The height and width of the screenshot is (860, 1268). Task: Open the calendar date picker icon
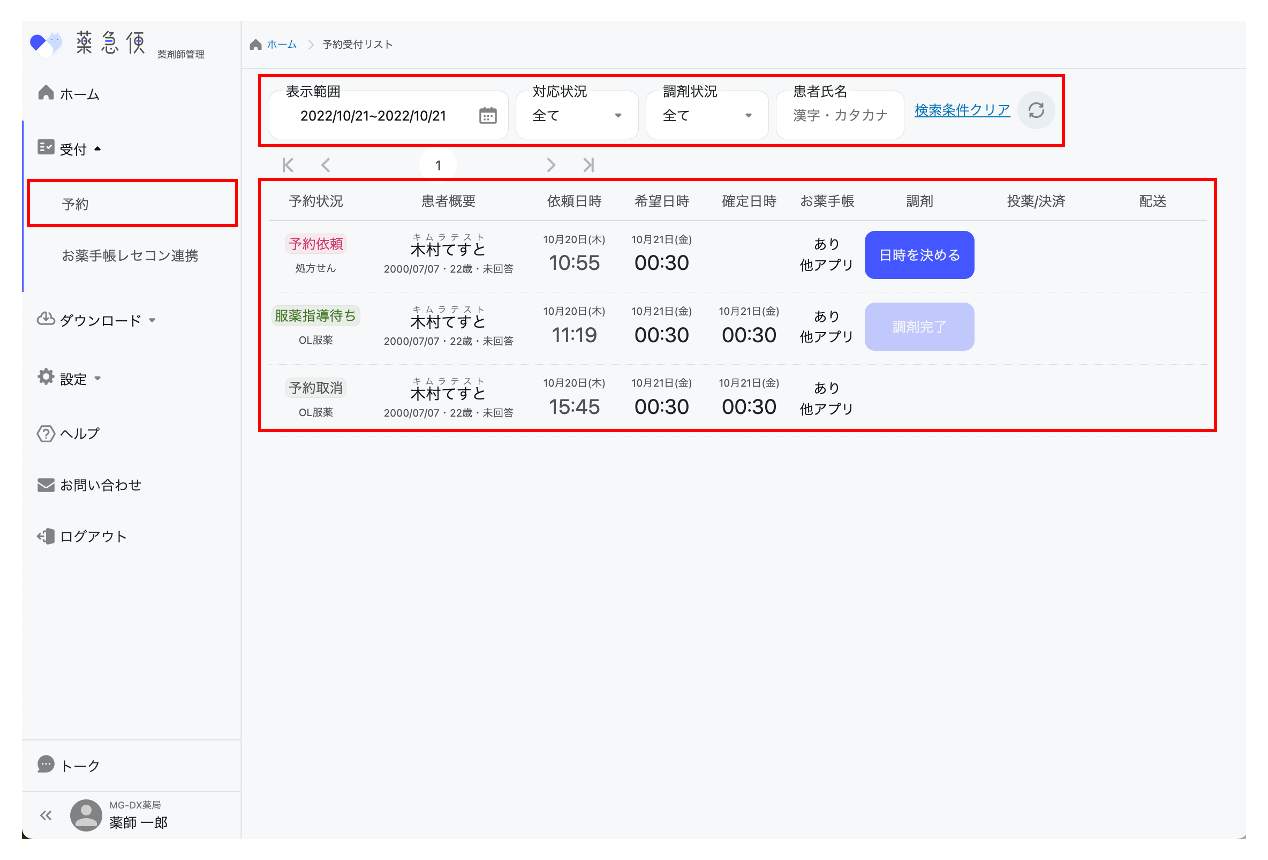coord(488,115)
